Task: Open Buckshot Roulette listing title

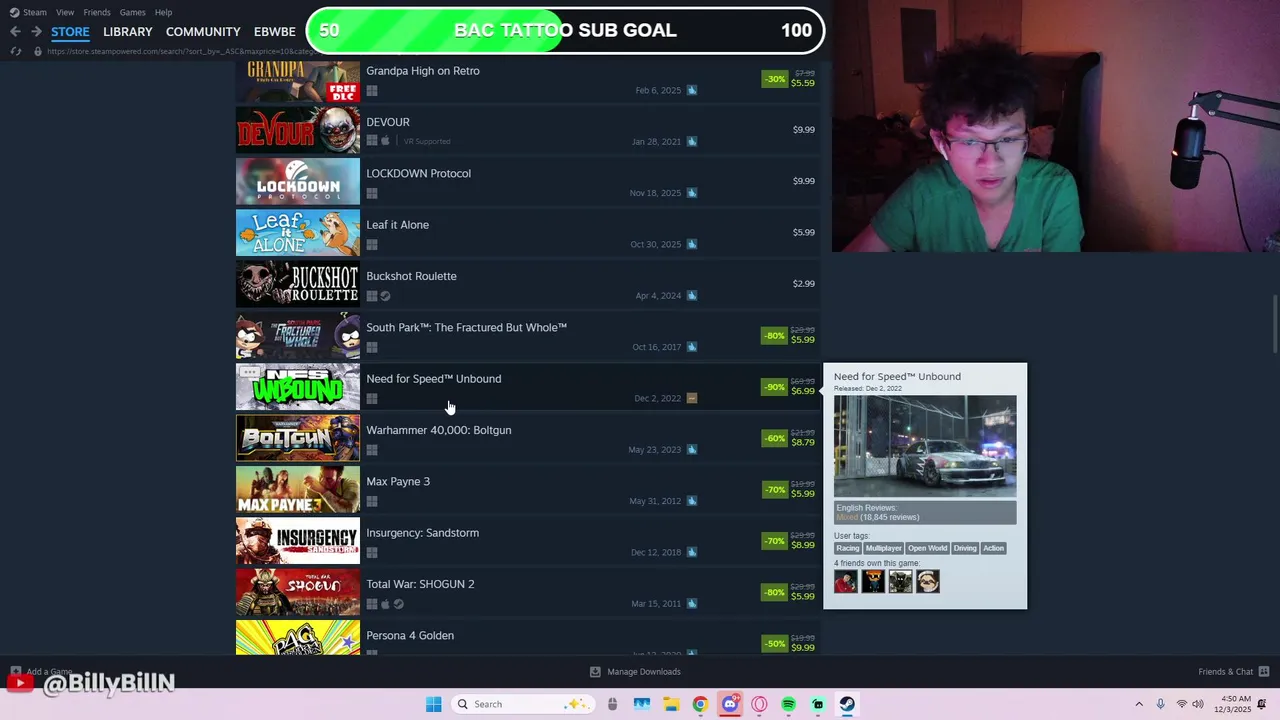Action: (x=411, y=276)
